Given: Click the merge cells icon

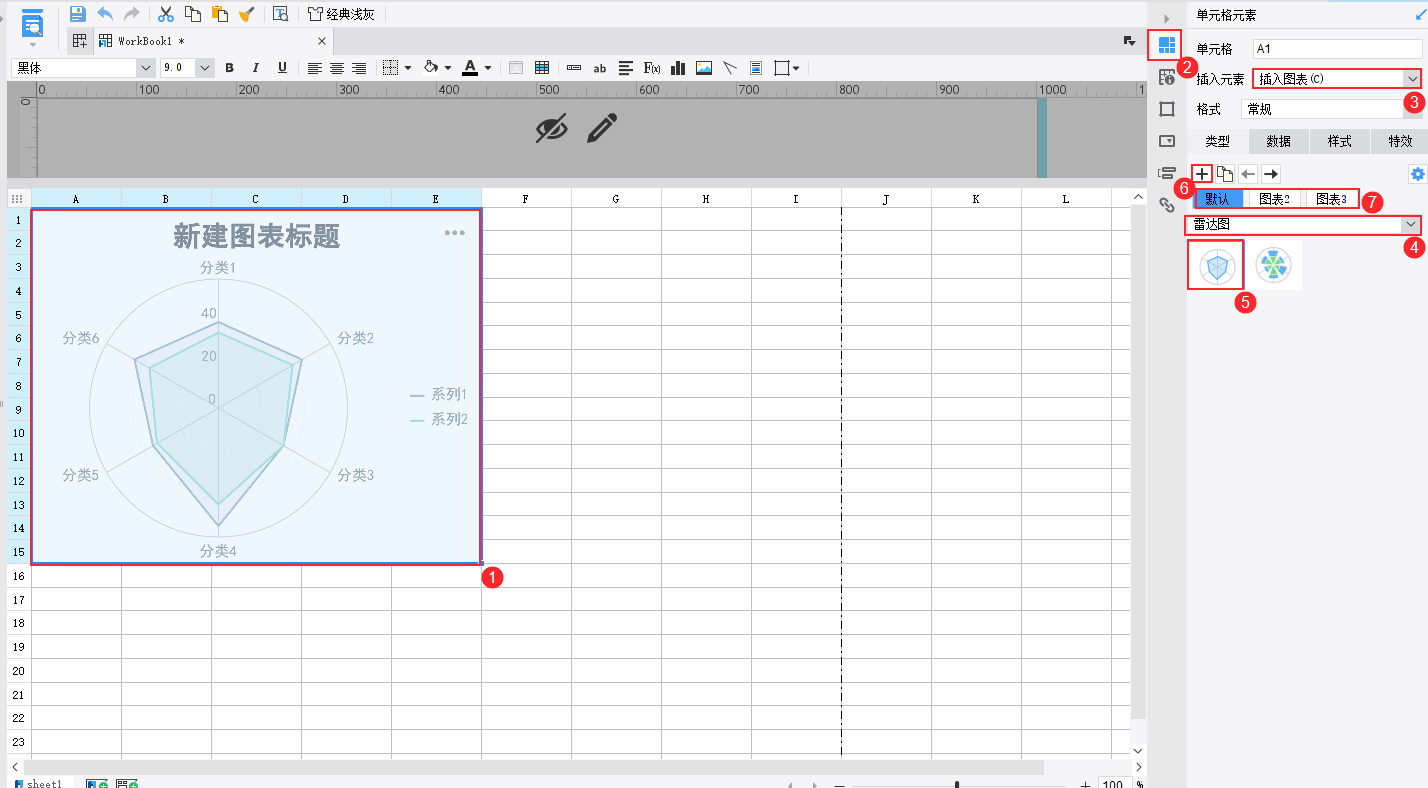Looking at the screenshot, I should pyautogui.click(x=516, y=68).
